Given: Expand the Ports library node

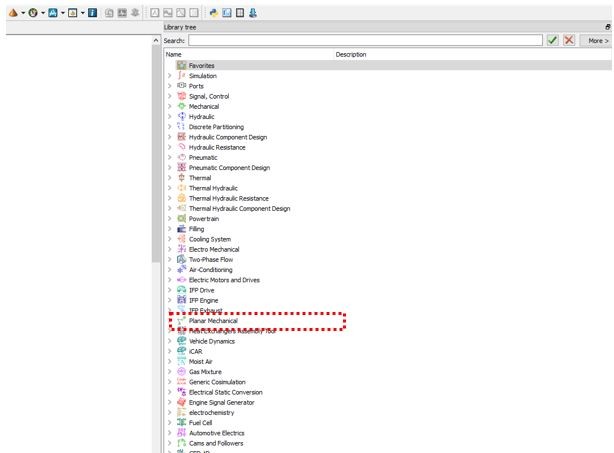Looking at the screenshot, I should (170, 86).
